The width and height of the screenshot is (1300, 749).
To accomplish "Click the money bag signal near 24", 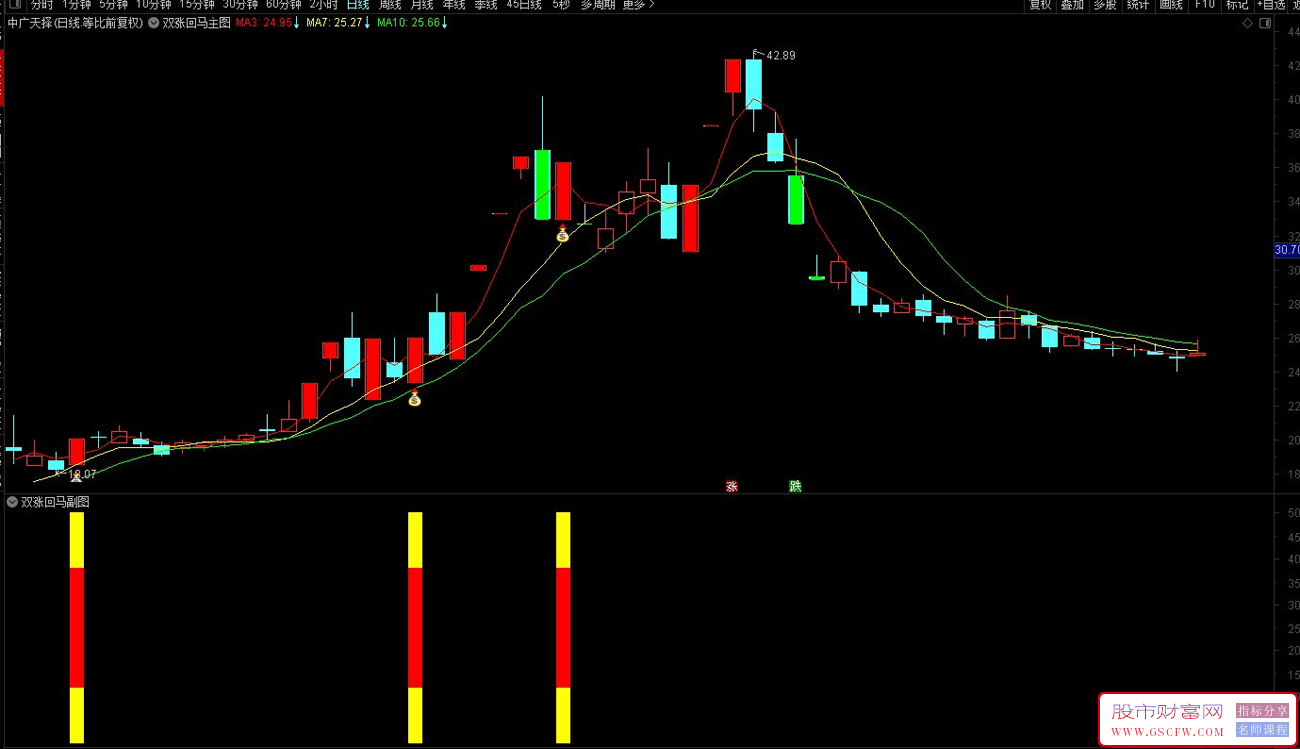I will pyautogui.click(x=415, y=399).
